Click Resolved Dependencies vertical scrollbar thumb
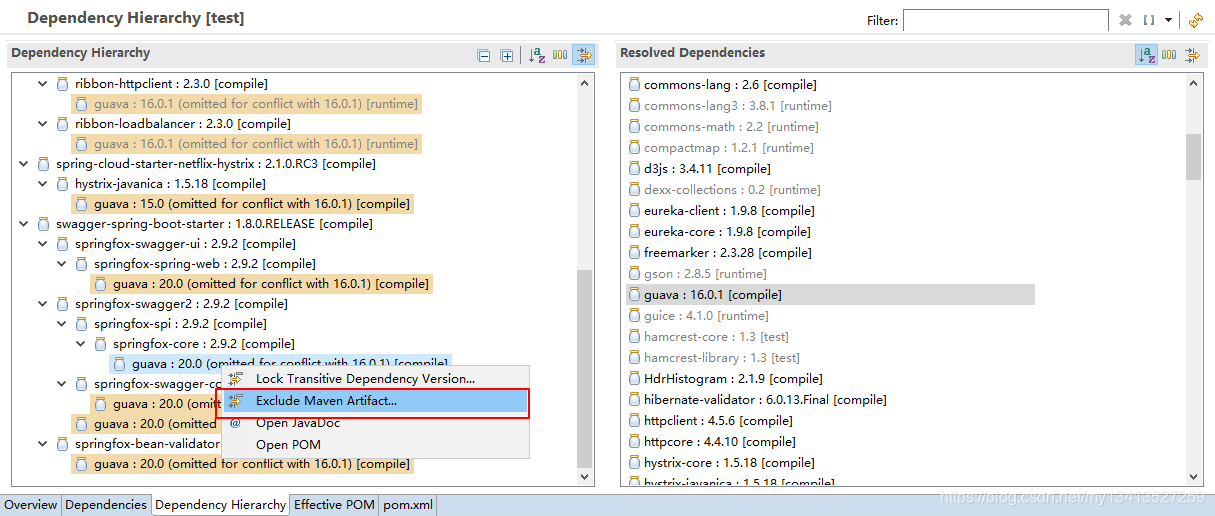This screenshot has width=1215, height=516. pyautogui.click(x=1193, y=157)
